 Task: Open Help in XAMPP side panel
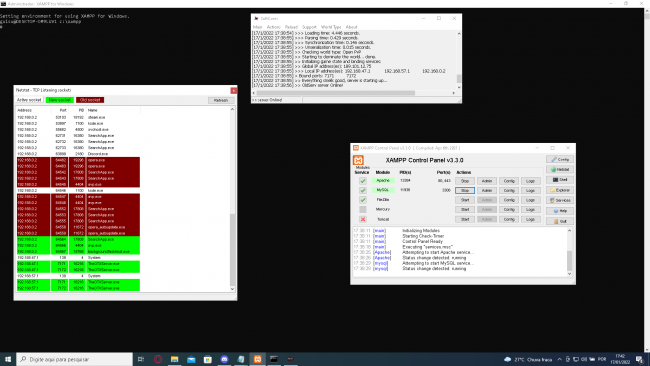coord(560,211)
